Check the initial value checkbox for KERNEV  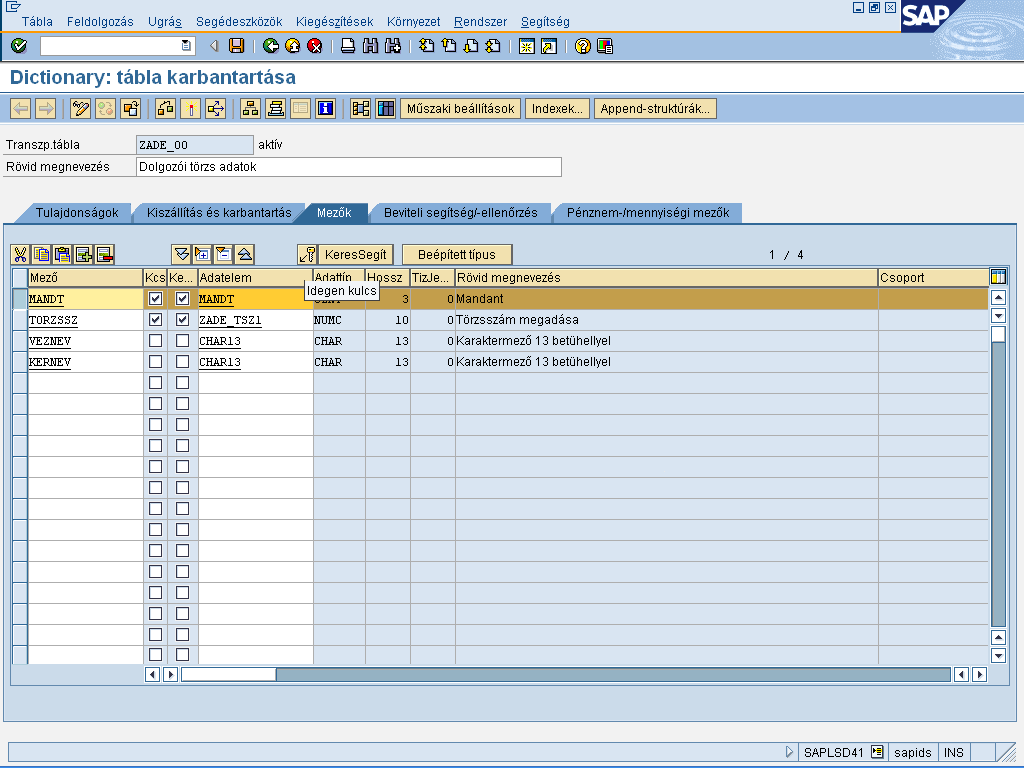tap(182, 362)
